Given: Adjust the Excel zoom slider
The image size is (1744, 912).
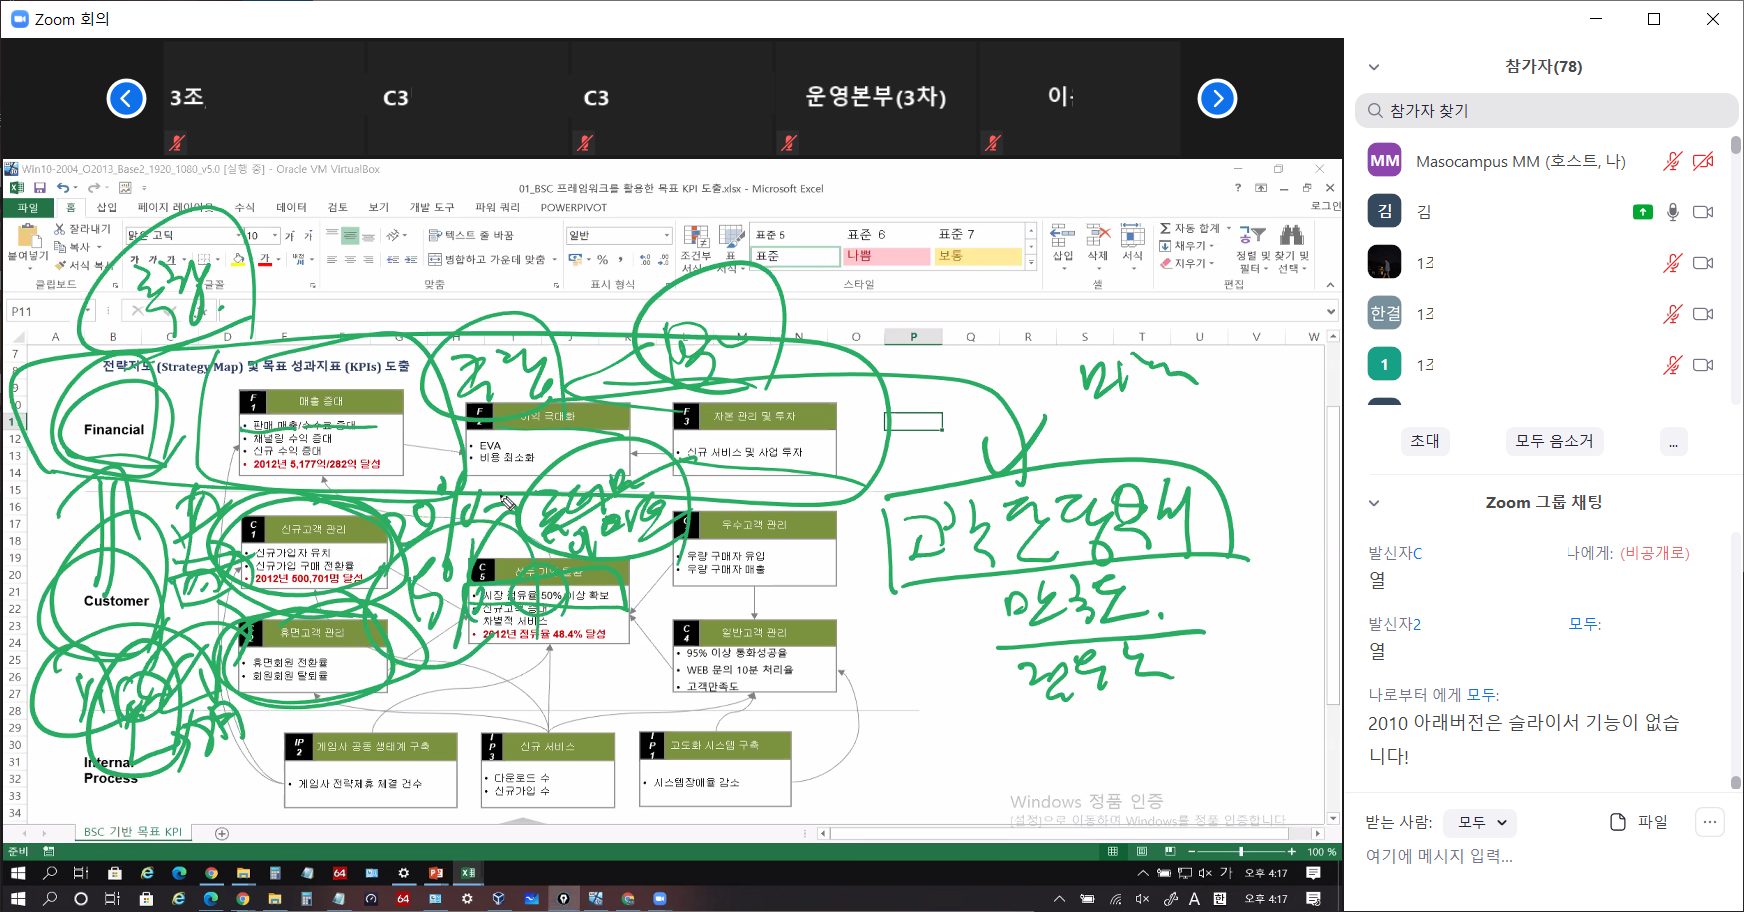Looking at the screenshot, I should [1241, 852].
